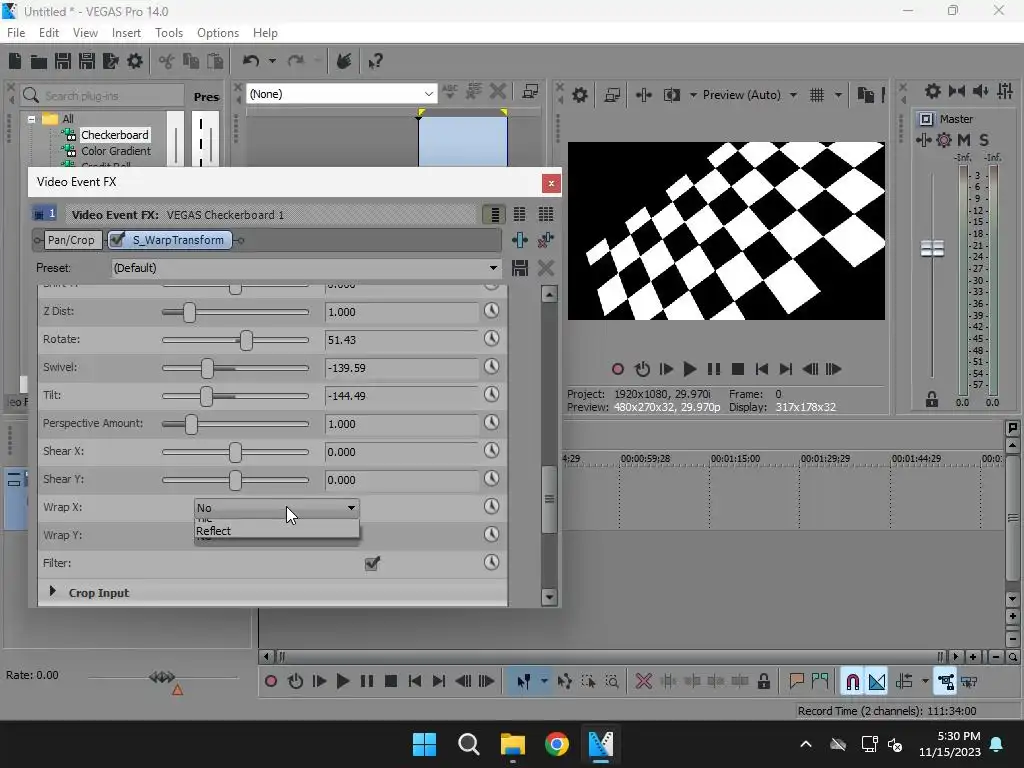Open Master FX icon beside the M button

(944, 140)
